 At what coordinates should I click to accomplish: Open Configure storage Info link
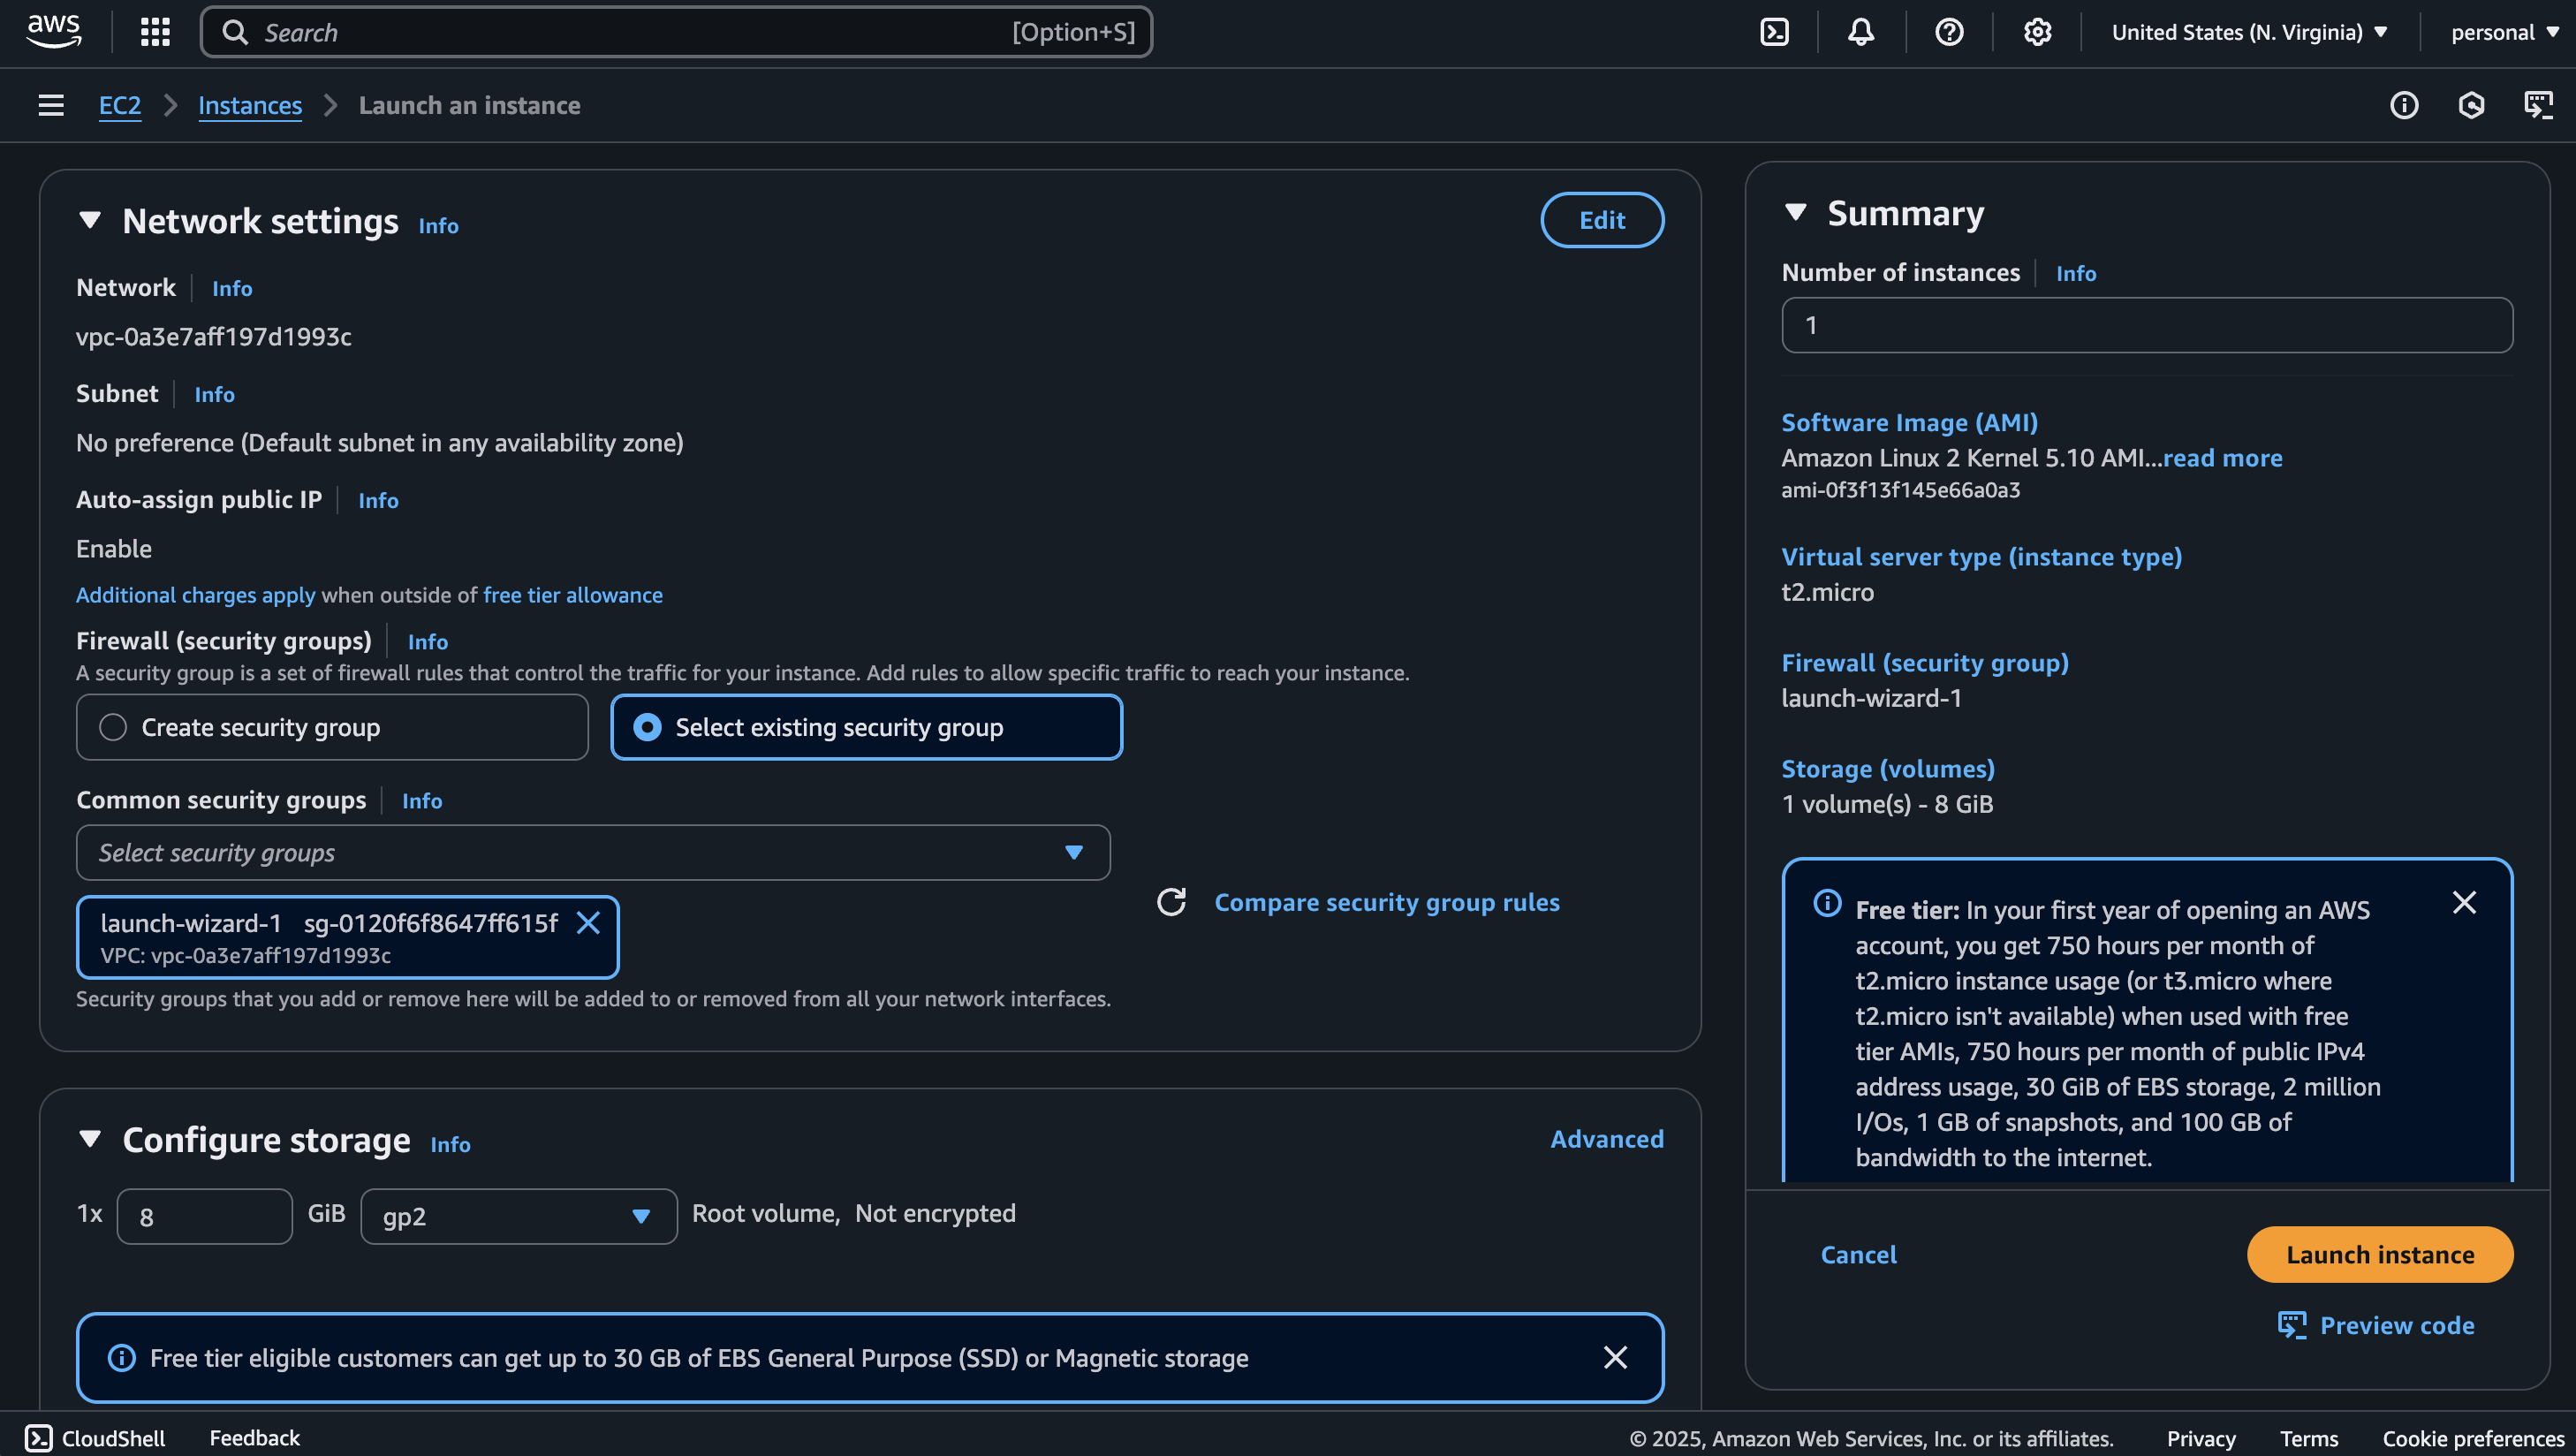tap(450, 1144)
